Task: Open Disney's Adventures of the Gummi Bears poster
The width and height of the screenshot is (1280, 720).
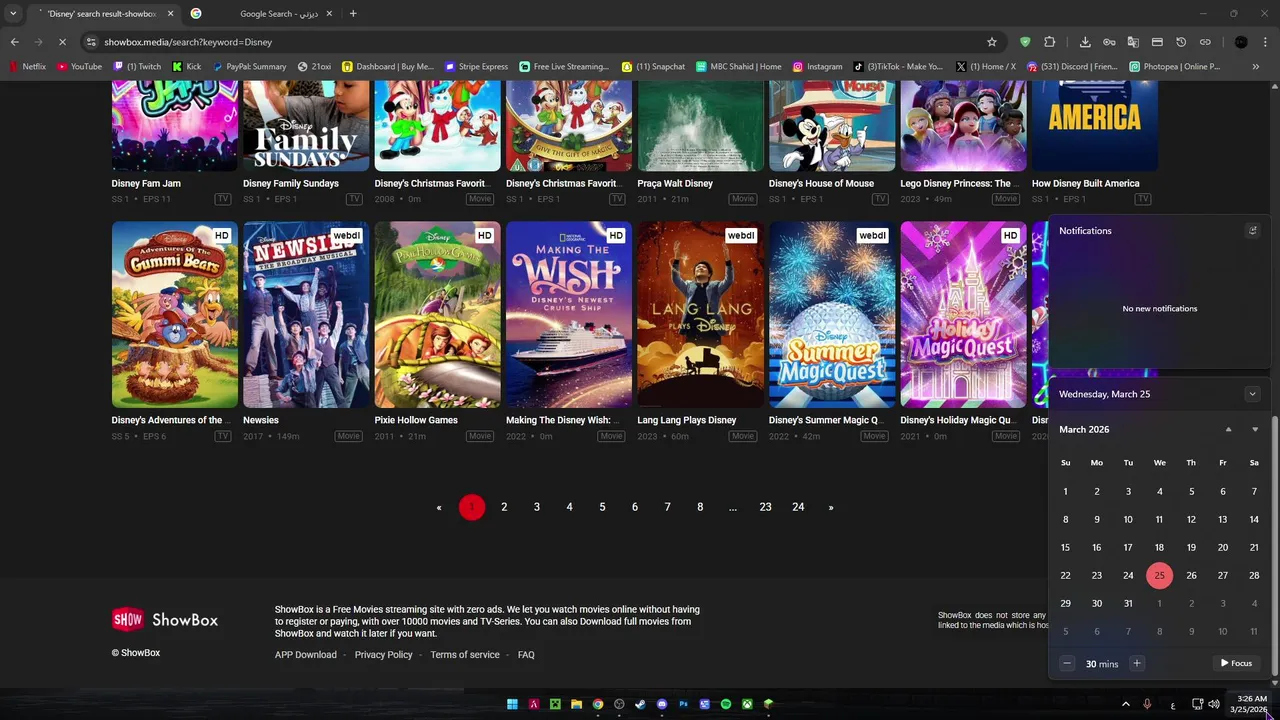Action: point(174,315)
